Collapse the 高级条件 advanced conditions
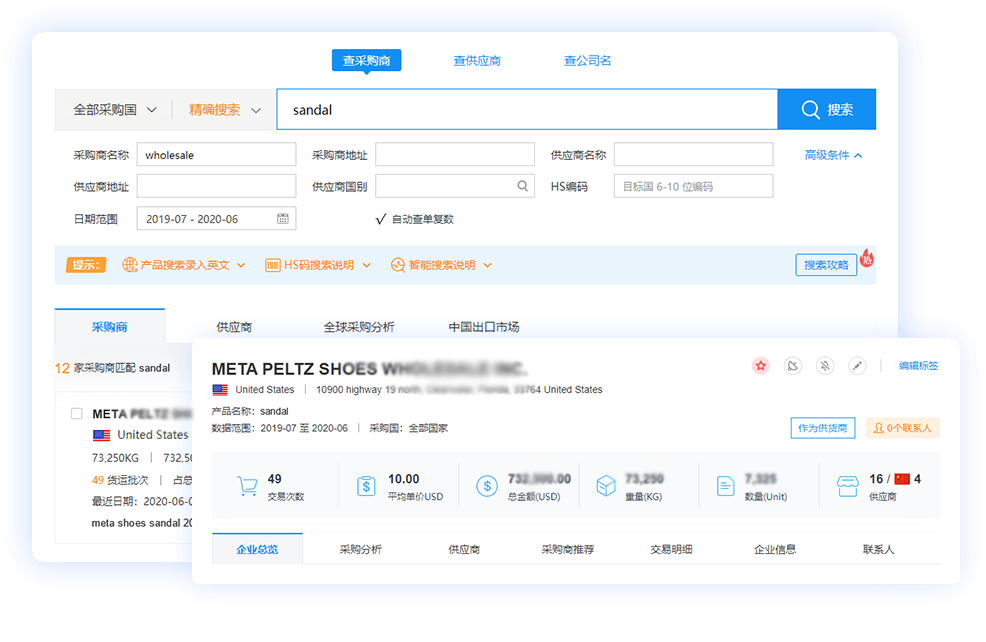Image resolution: width=986 pixels, height=642 pixels. (833, 155)
